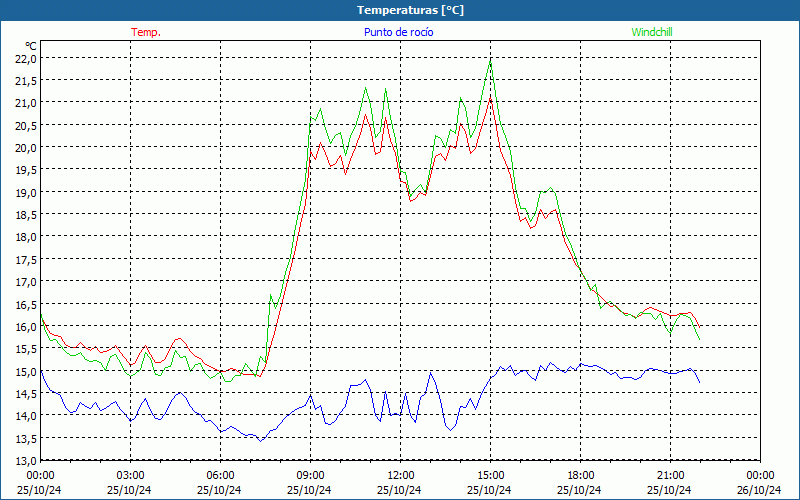Screen dimensions: 800x500
Task: Click the 21,0 y-axis label
Action: [x=26, y=103]
